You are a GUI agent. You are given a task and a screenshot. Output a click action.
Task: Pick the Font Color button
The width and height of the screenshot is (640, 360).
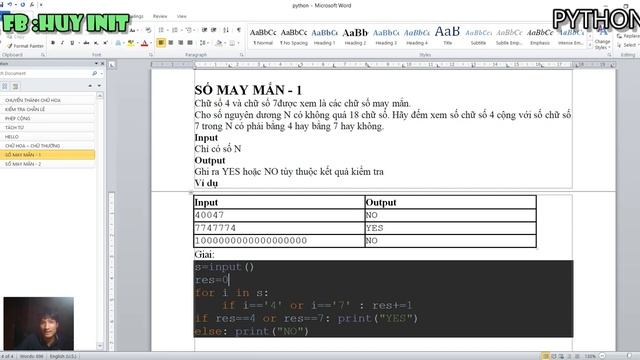[x=144, y=43]
